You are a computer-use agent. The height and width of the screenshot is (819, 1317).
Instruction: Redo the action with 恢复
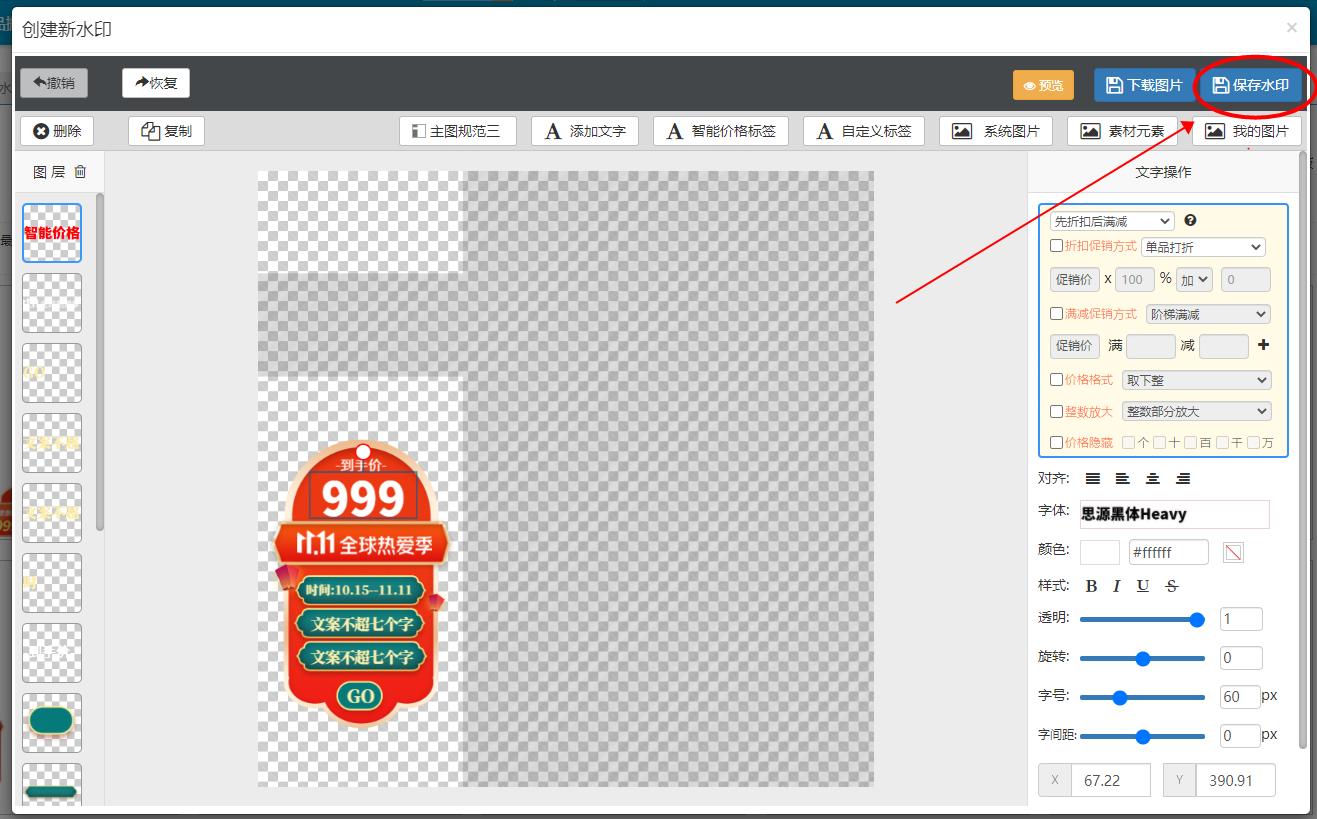pos(156,83)
